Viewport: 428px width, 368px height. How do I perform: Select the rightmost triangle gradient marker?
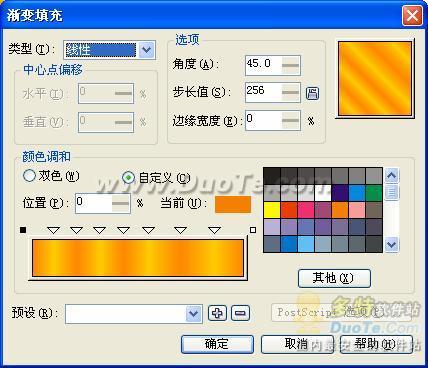point(214,230)
